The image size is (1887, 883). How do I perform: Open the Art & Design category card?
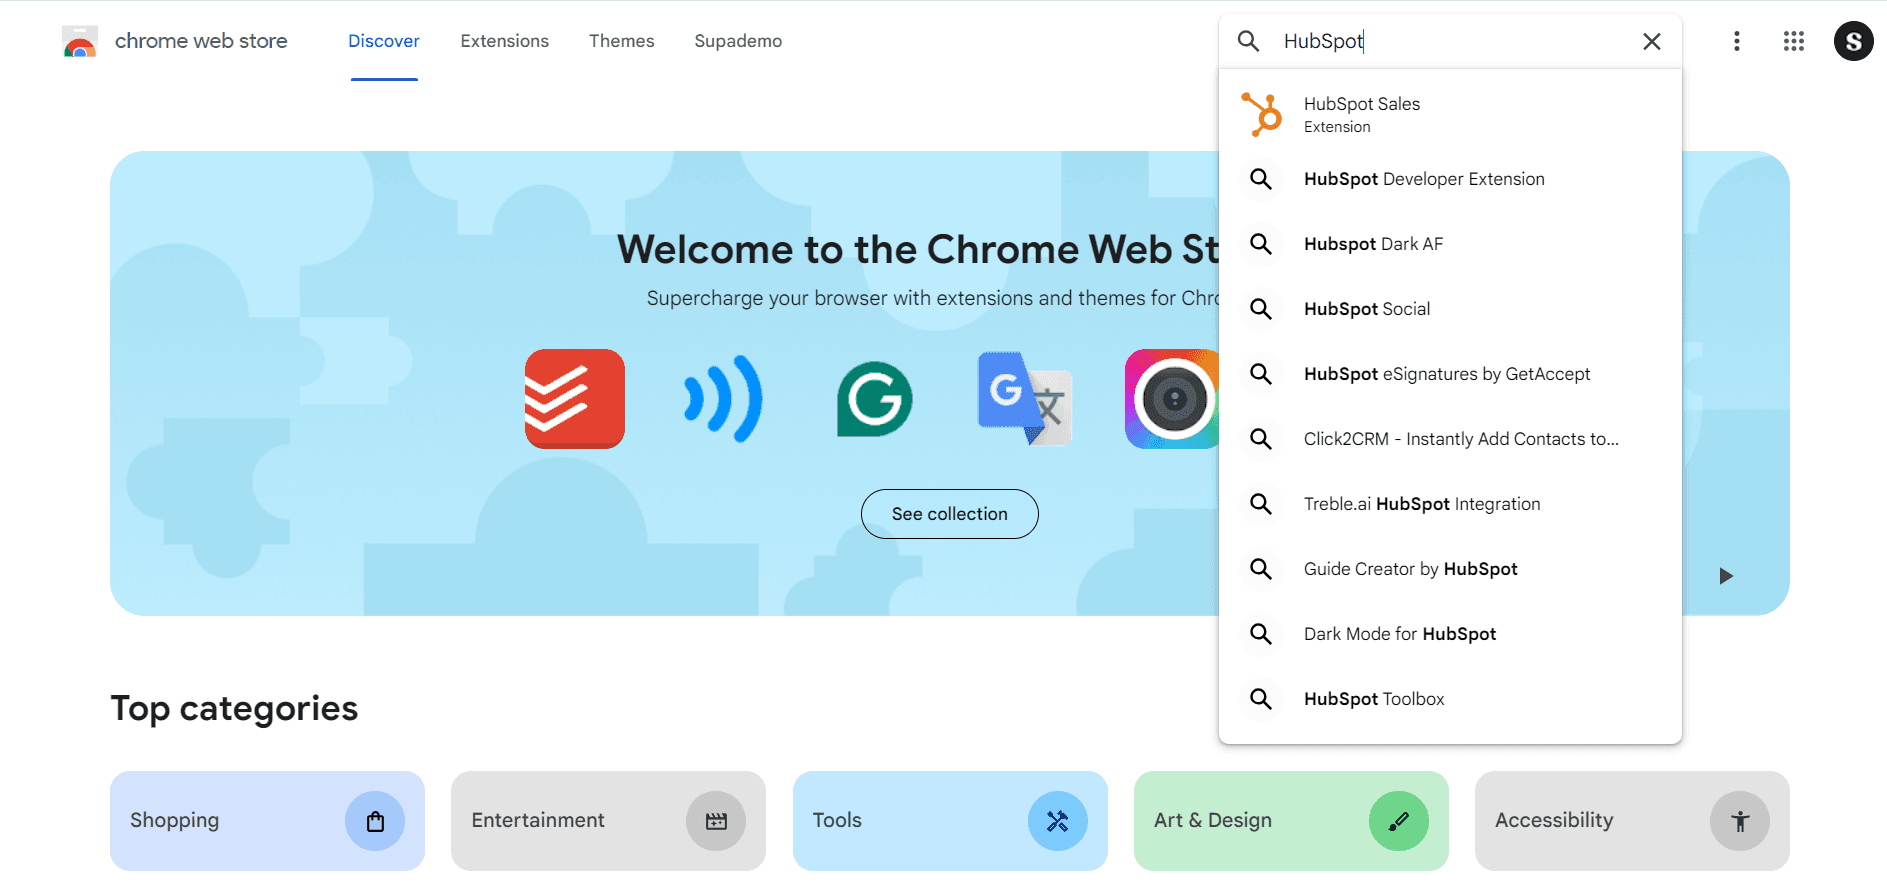(x=1291, y=821)
